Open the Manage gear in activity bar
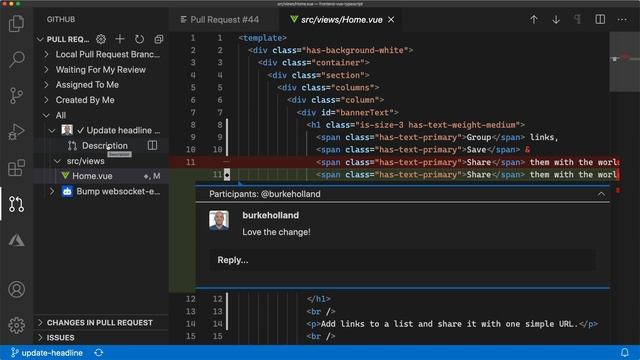The height and width of the screenshot is (360, 640). tap(16, 325)
